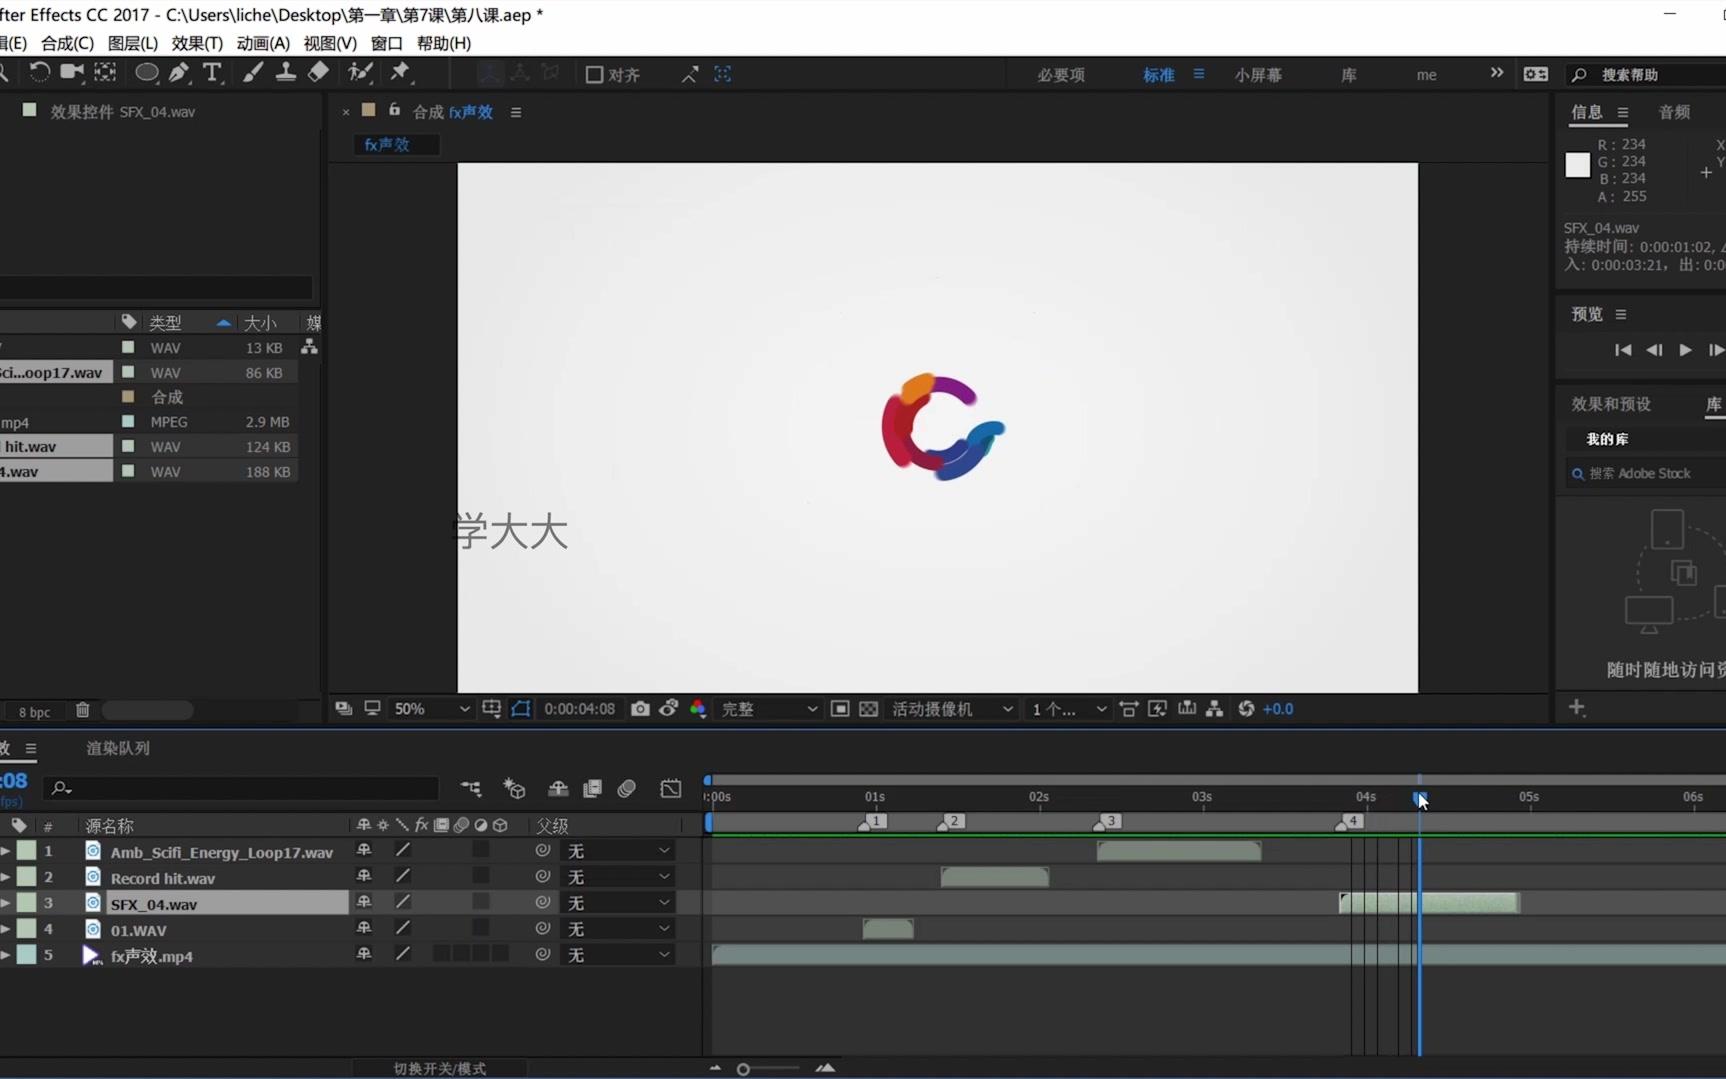The width and height of the screenshot is (1726, 1079).
Task: Switch to the 渲染队列 tab
Action: pyautogui.click(x=118, y=748)
